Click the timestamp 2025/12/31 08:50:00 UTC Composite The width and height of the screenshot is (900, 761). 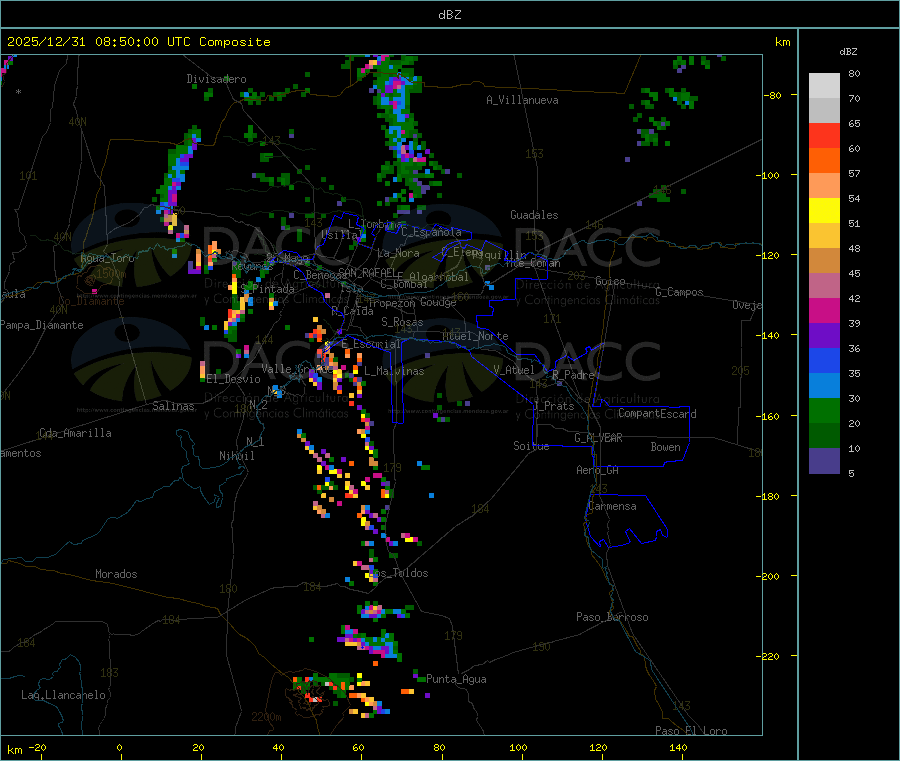[138, 42]
